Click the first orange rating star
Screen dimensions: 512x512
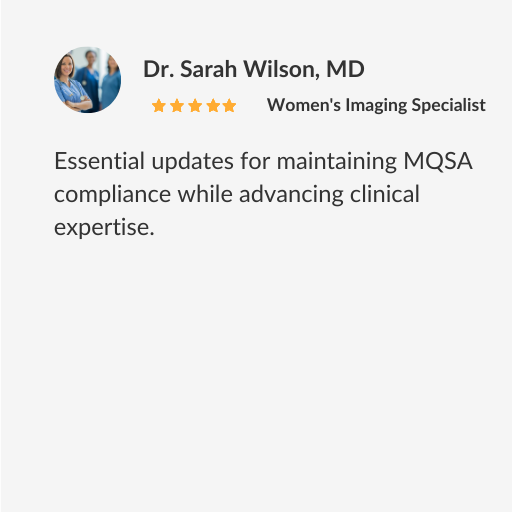pyautogui.click(x=159, y=106)
